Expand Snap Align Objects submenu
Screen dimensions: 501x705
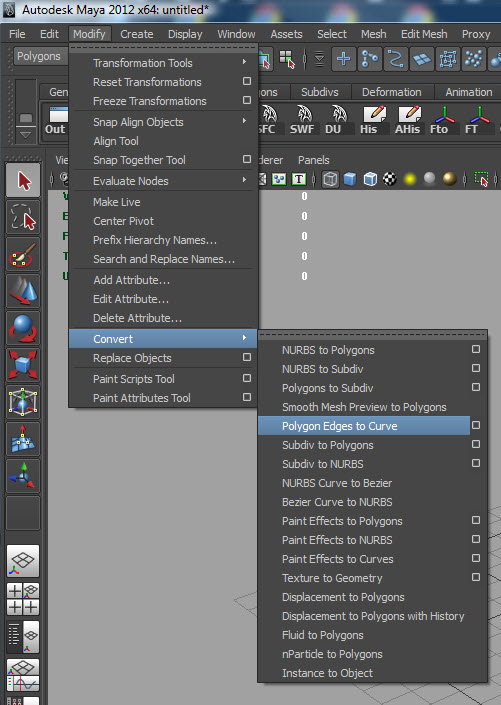point(164,122)
